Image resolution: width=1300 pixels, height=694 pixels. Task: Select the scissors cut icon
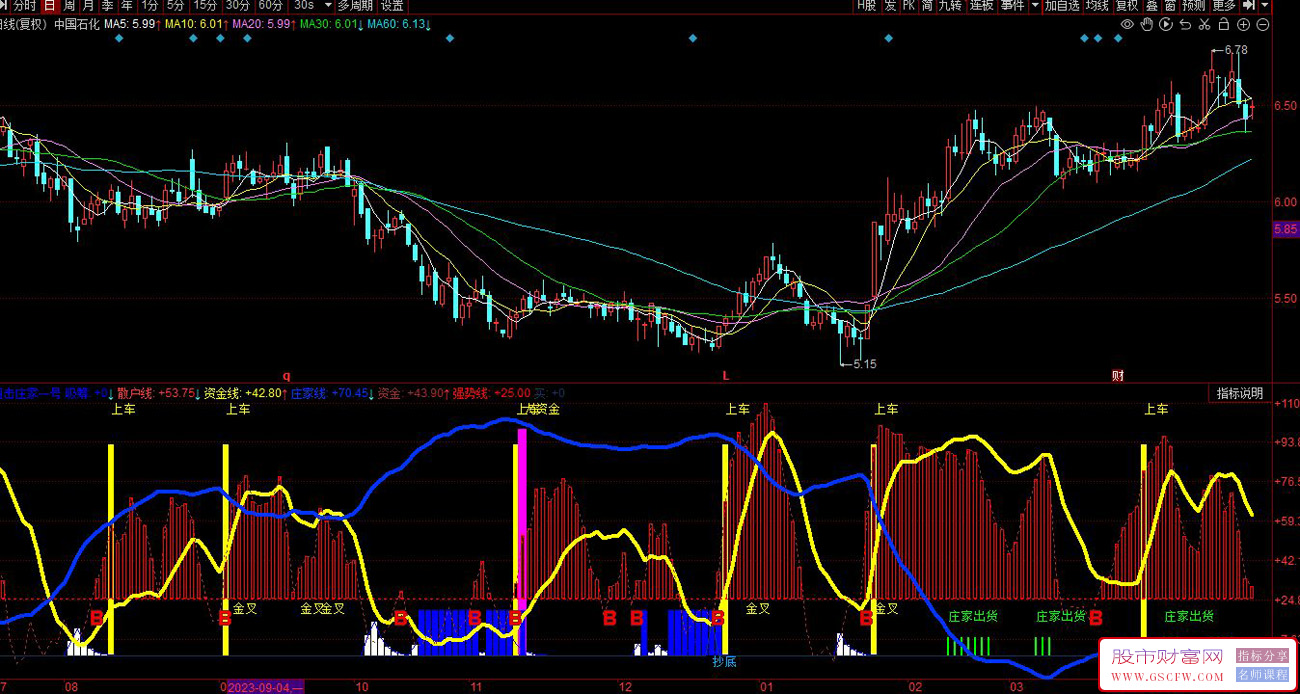[1204, 24]
